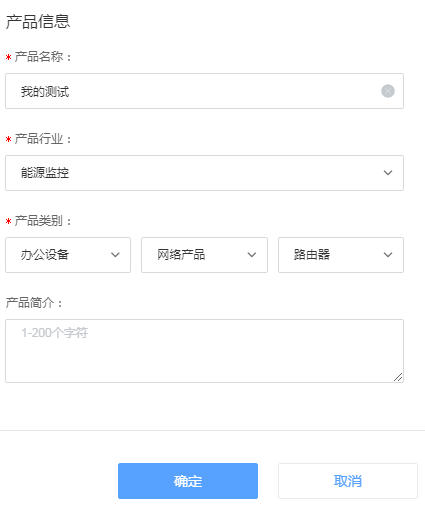
Task: Click the resize handle of the 产品简介 textarea
Action: 398,377
